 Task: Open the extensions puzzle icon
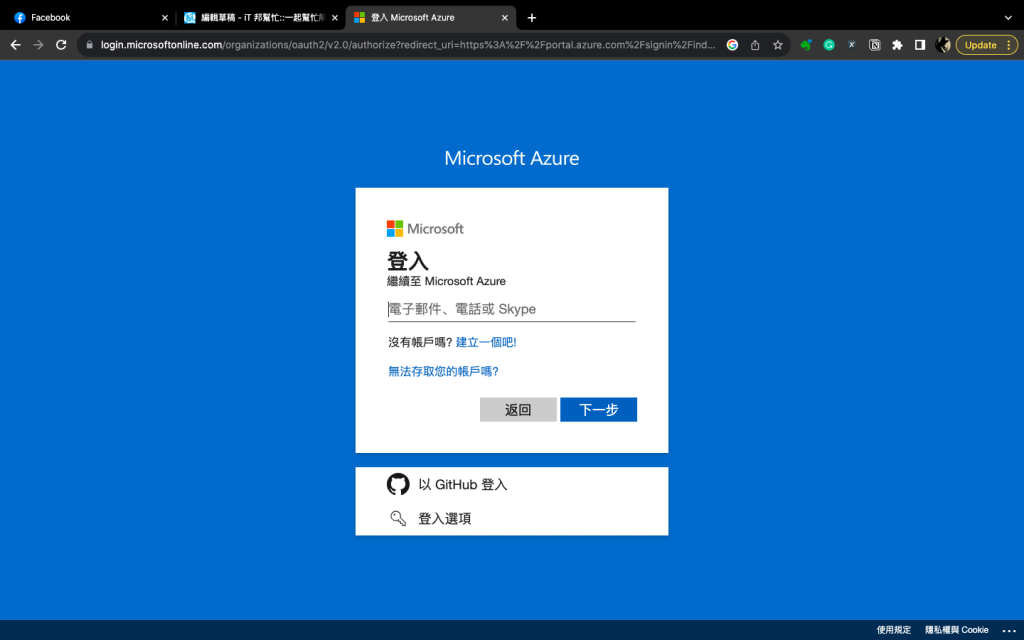(x=897, y=45)
